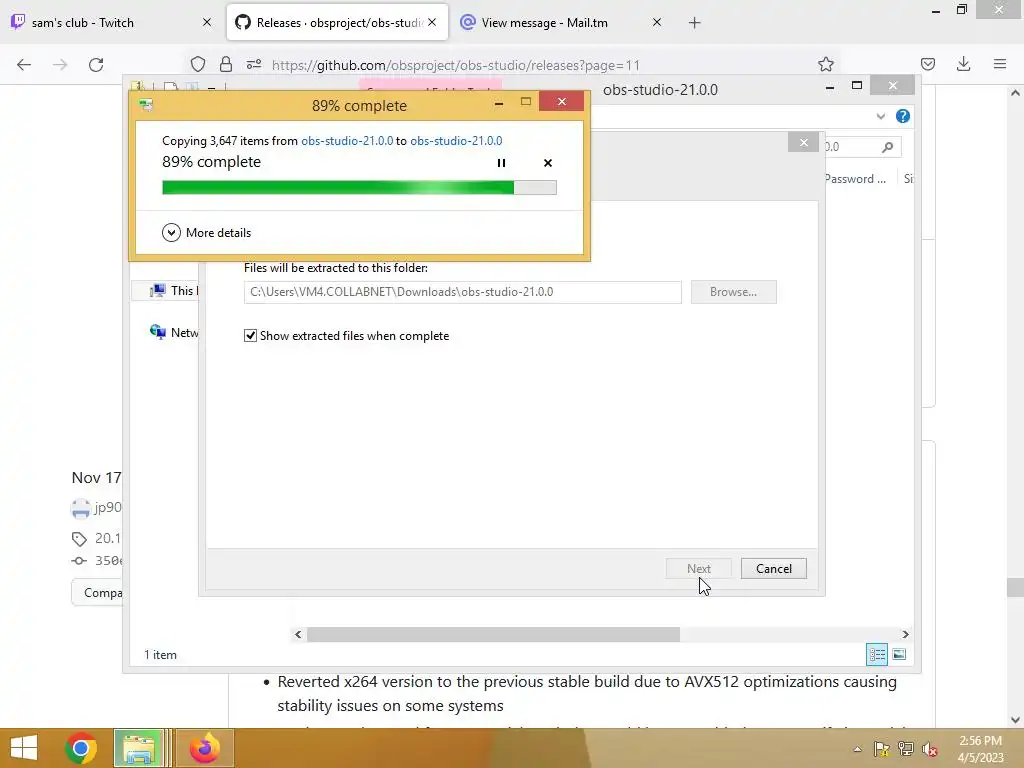Click the site lock icon
Viewport: 1024px width, 768px height.
click(226, 64)
